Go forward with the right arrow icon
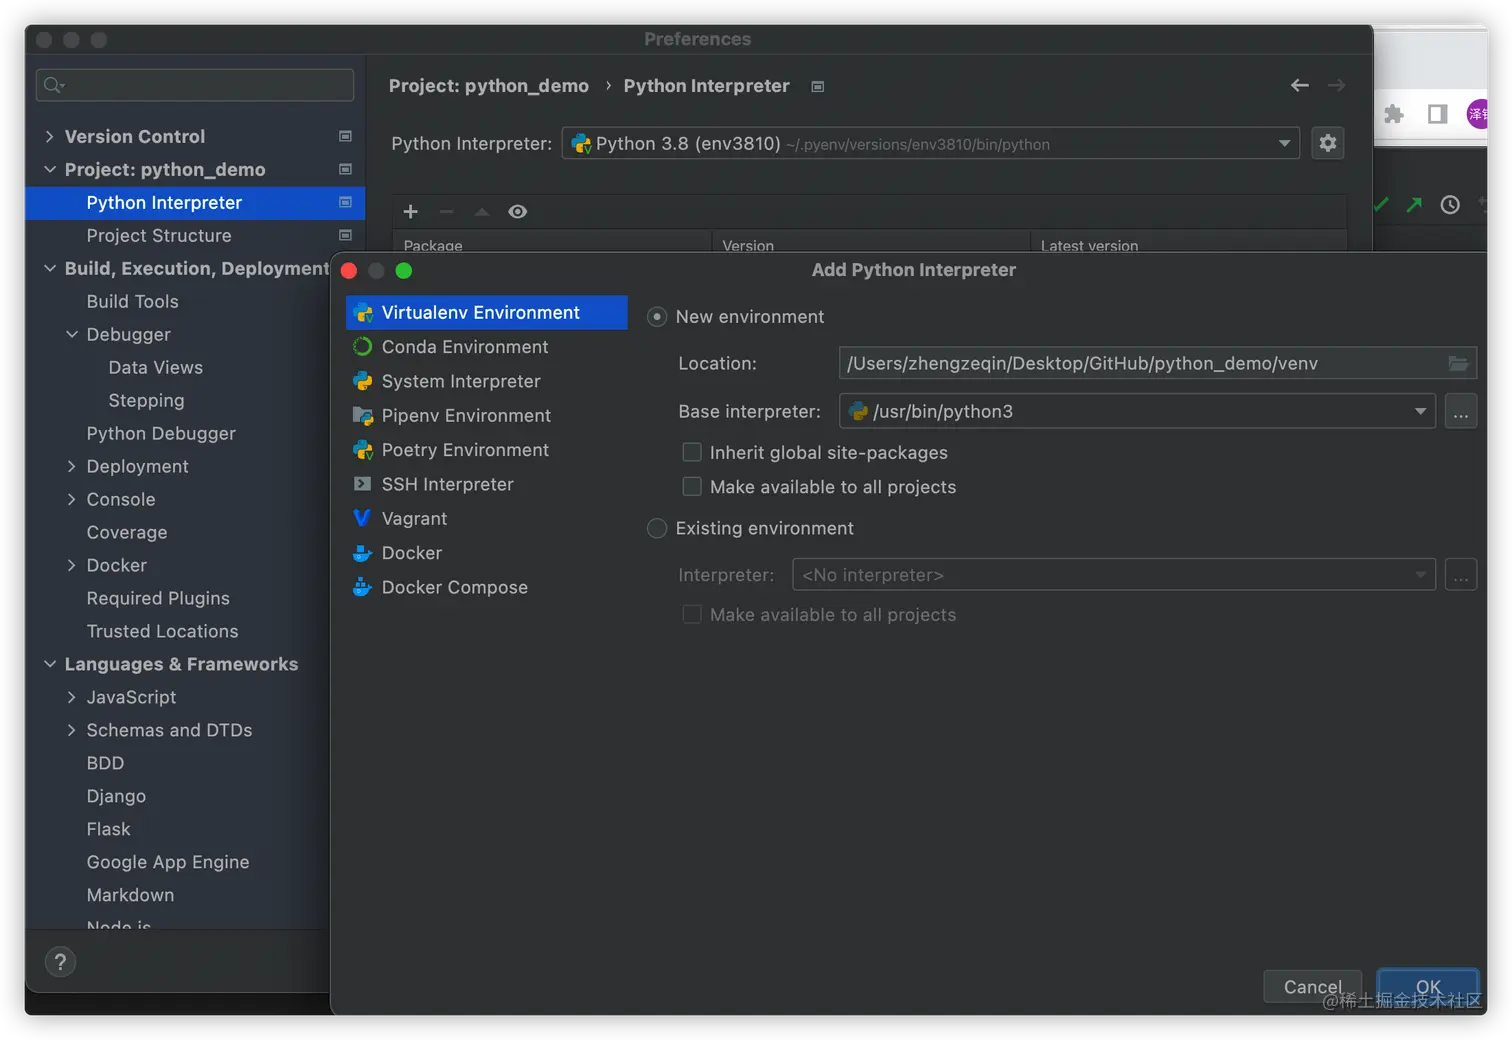The width and height of the screenshot is (1512, 1040). (1336, 86)
